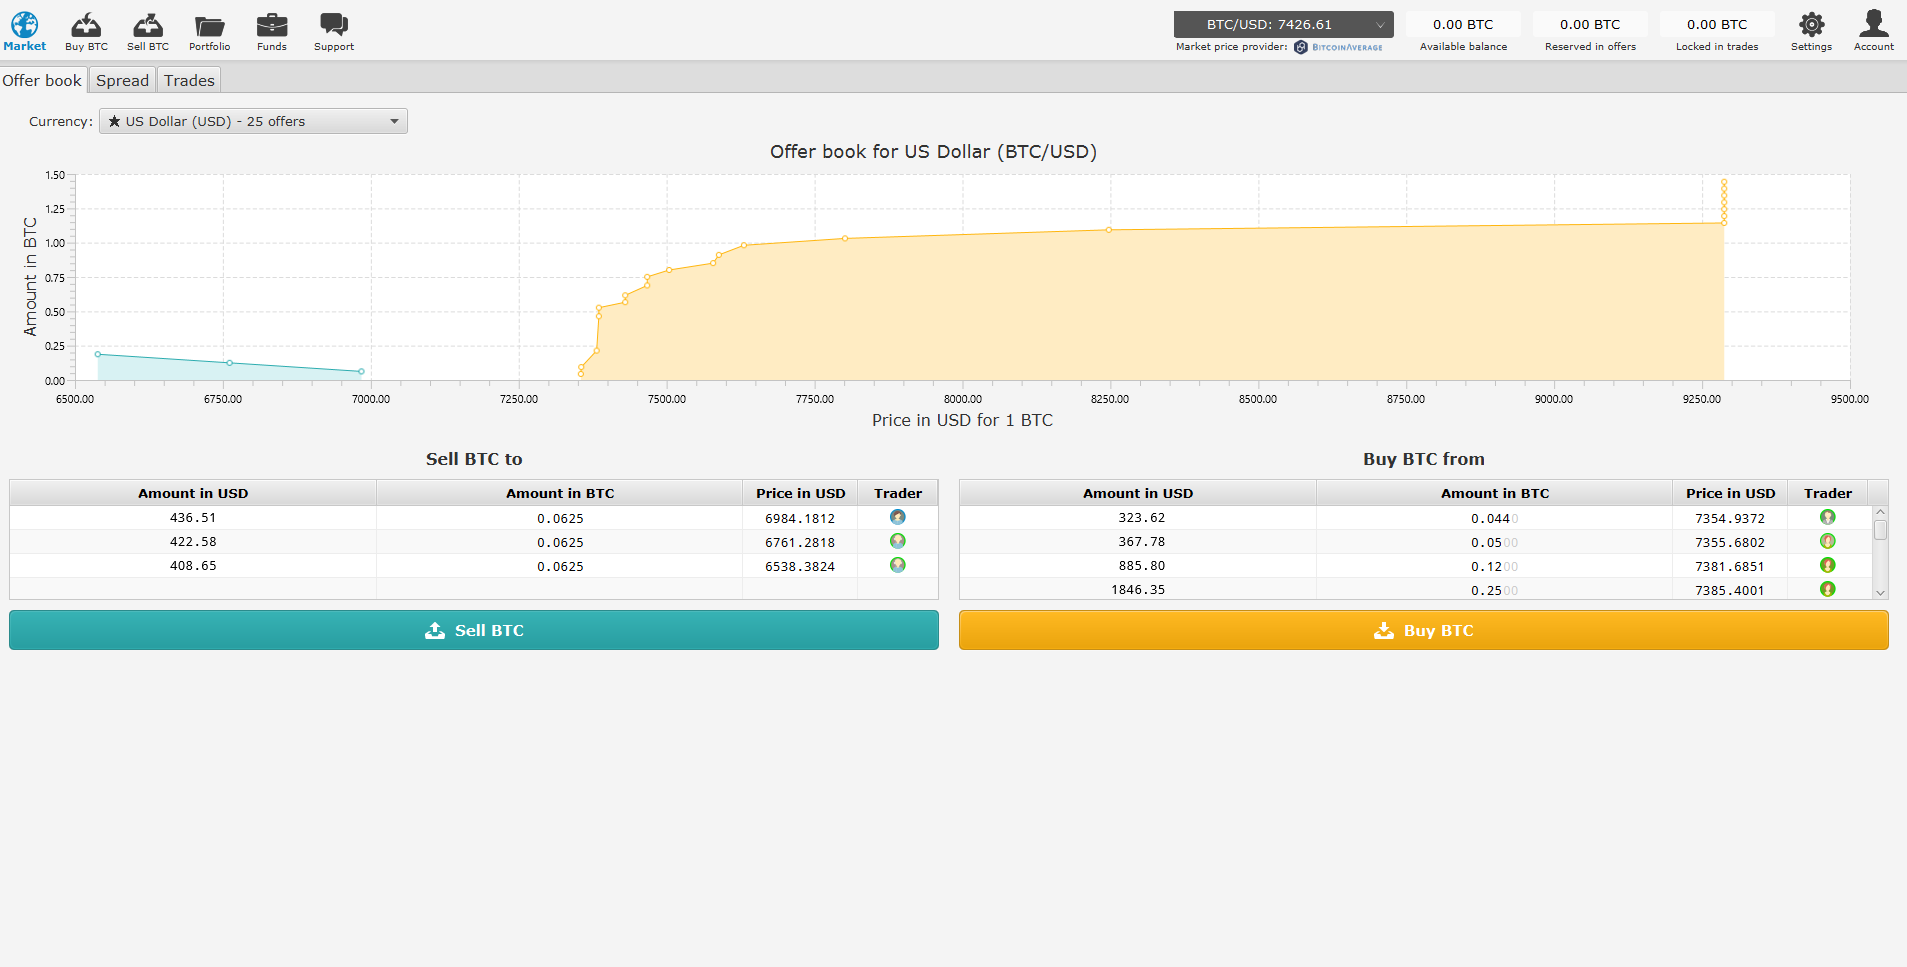This screenshot has height=967, width=1907.
Task: Sort buy table by Amount in USD
Action: pyautogui.click(x=1138, y=493)
